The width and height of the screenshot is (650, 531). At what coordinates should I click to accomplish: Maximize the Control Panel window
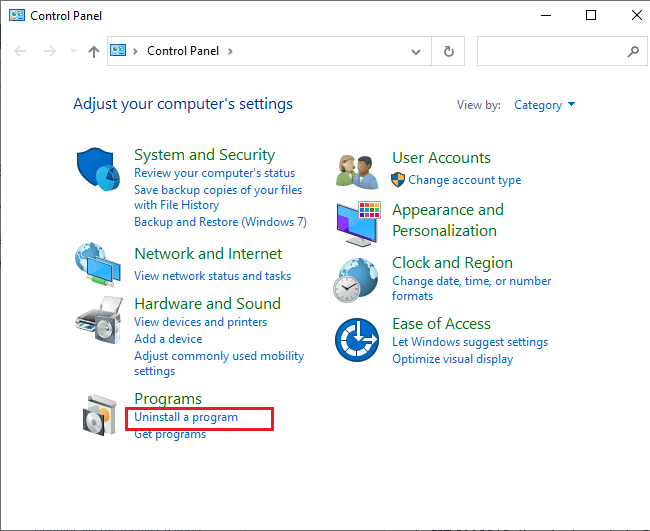pyautogui.click(x=591, y=16)
